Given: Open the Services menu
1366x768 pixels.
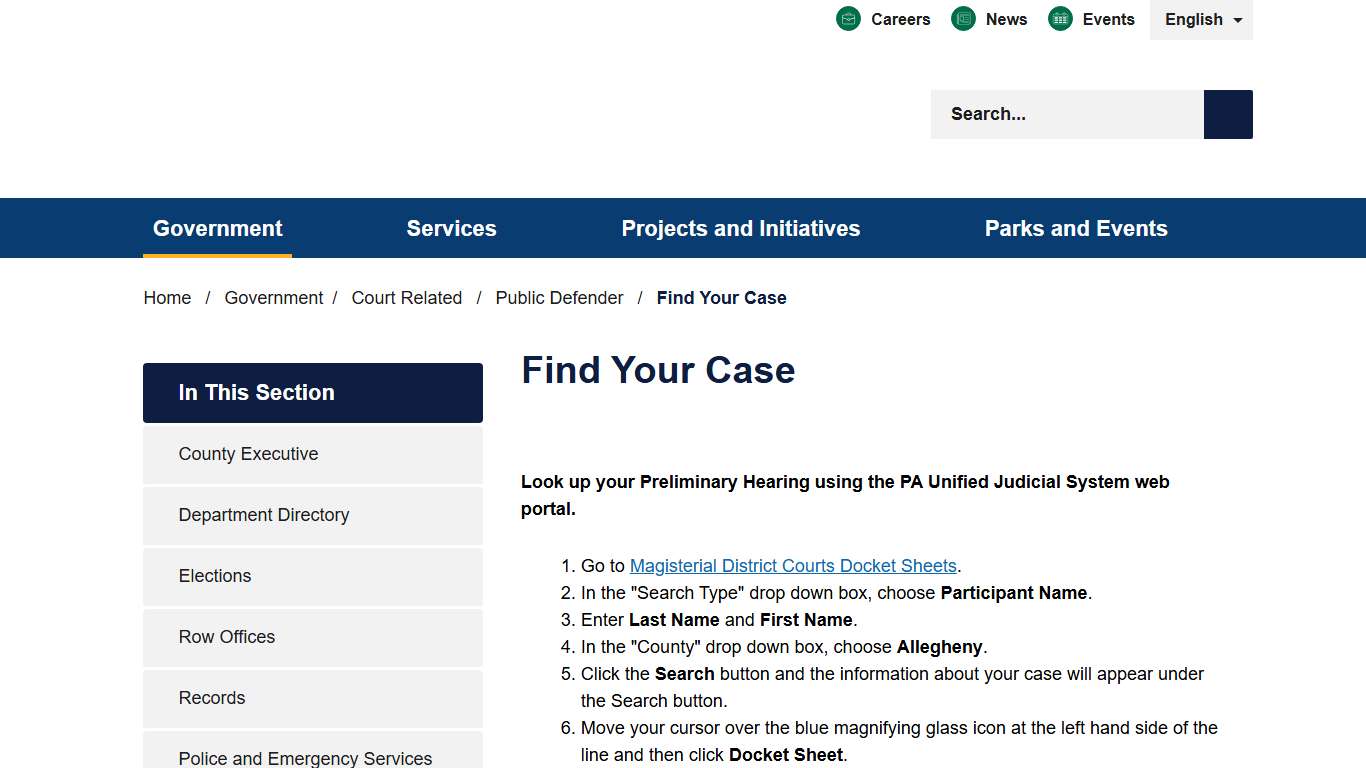Looking at the screenshot, I should 451,228.
